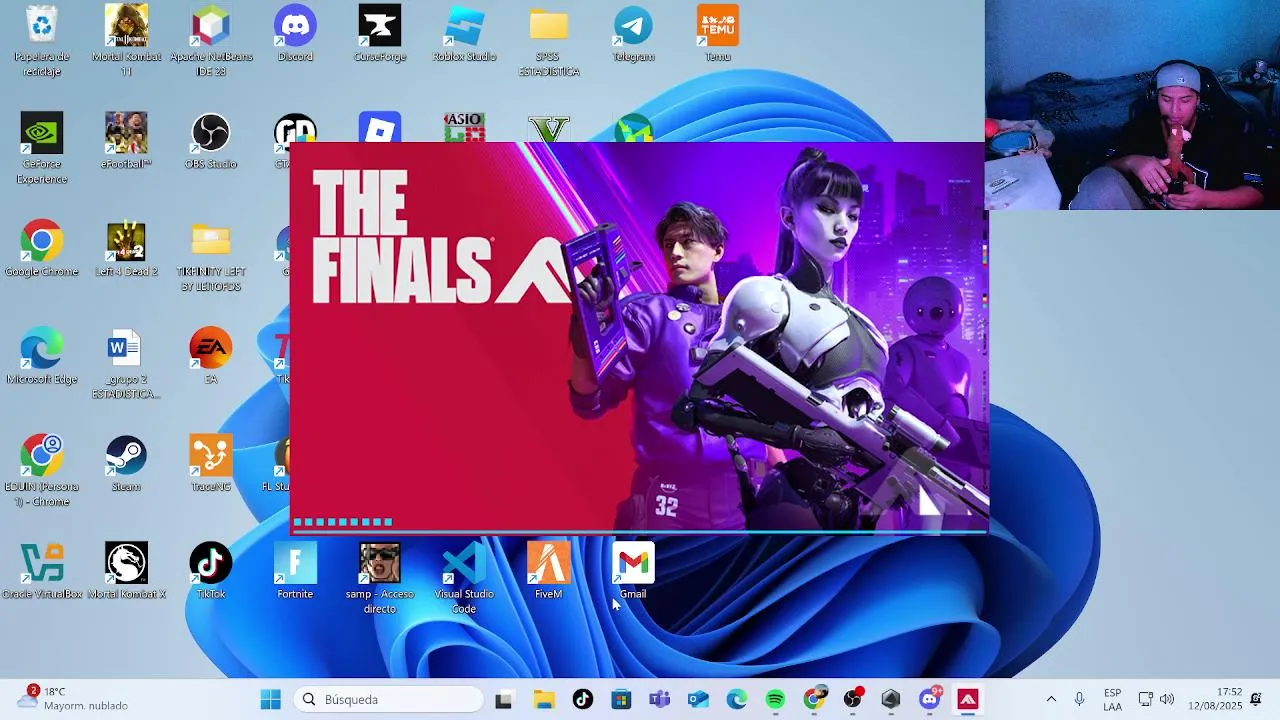Switch to Spotify on the taskbar

coord(775,700)
